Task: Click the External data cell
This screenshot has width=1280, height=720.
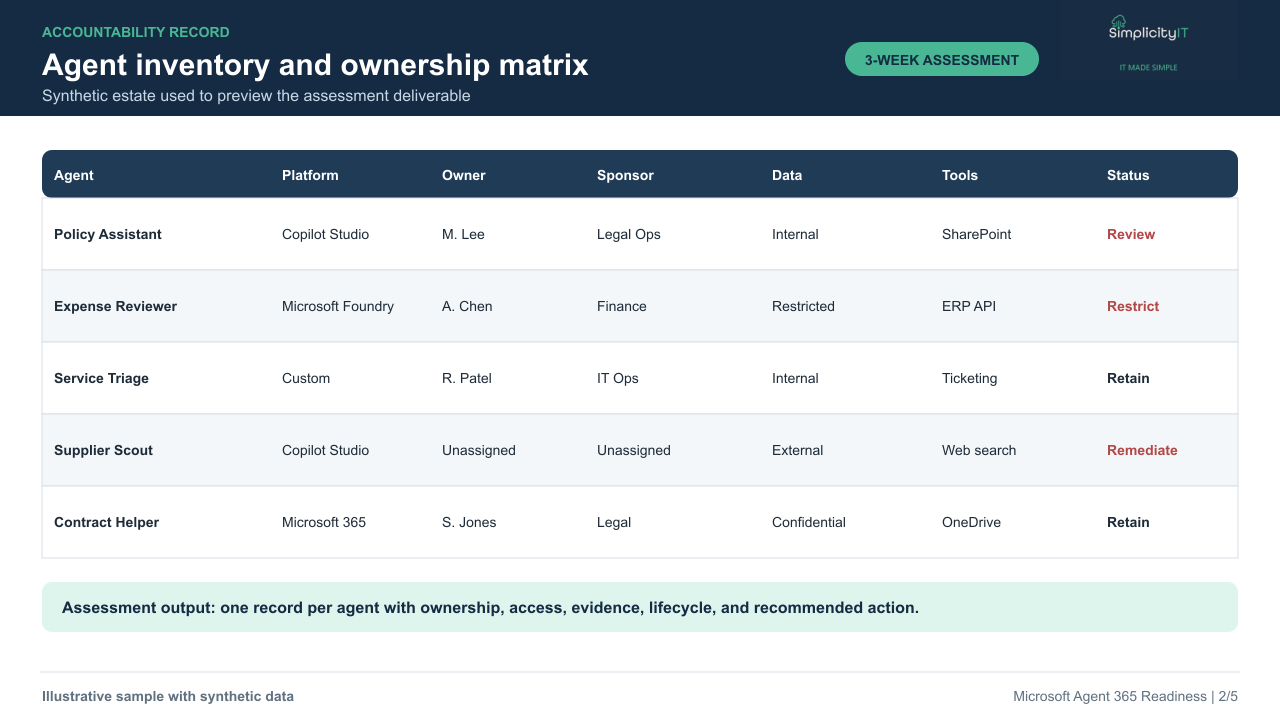Action: tap(798, 450)
